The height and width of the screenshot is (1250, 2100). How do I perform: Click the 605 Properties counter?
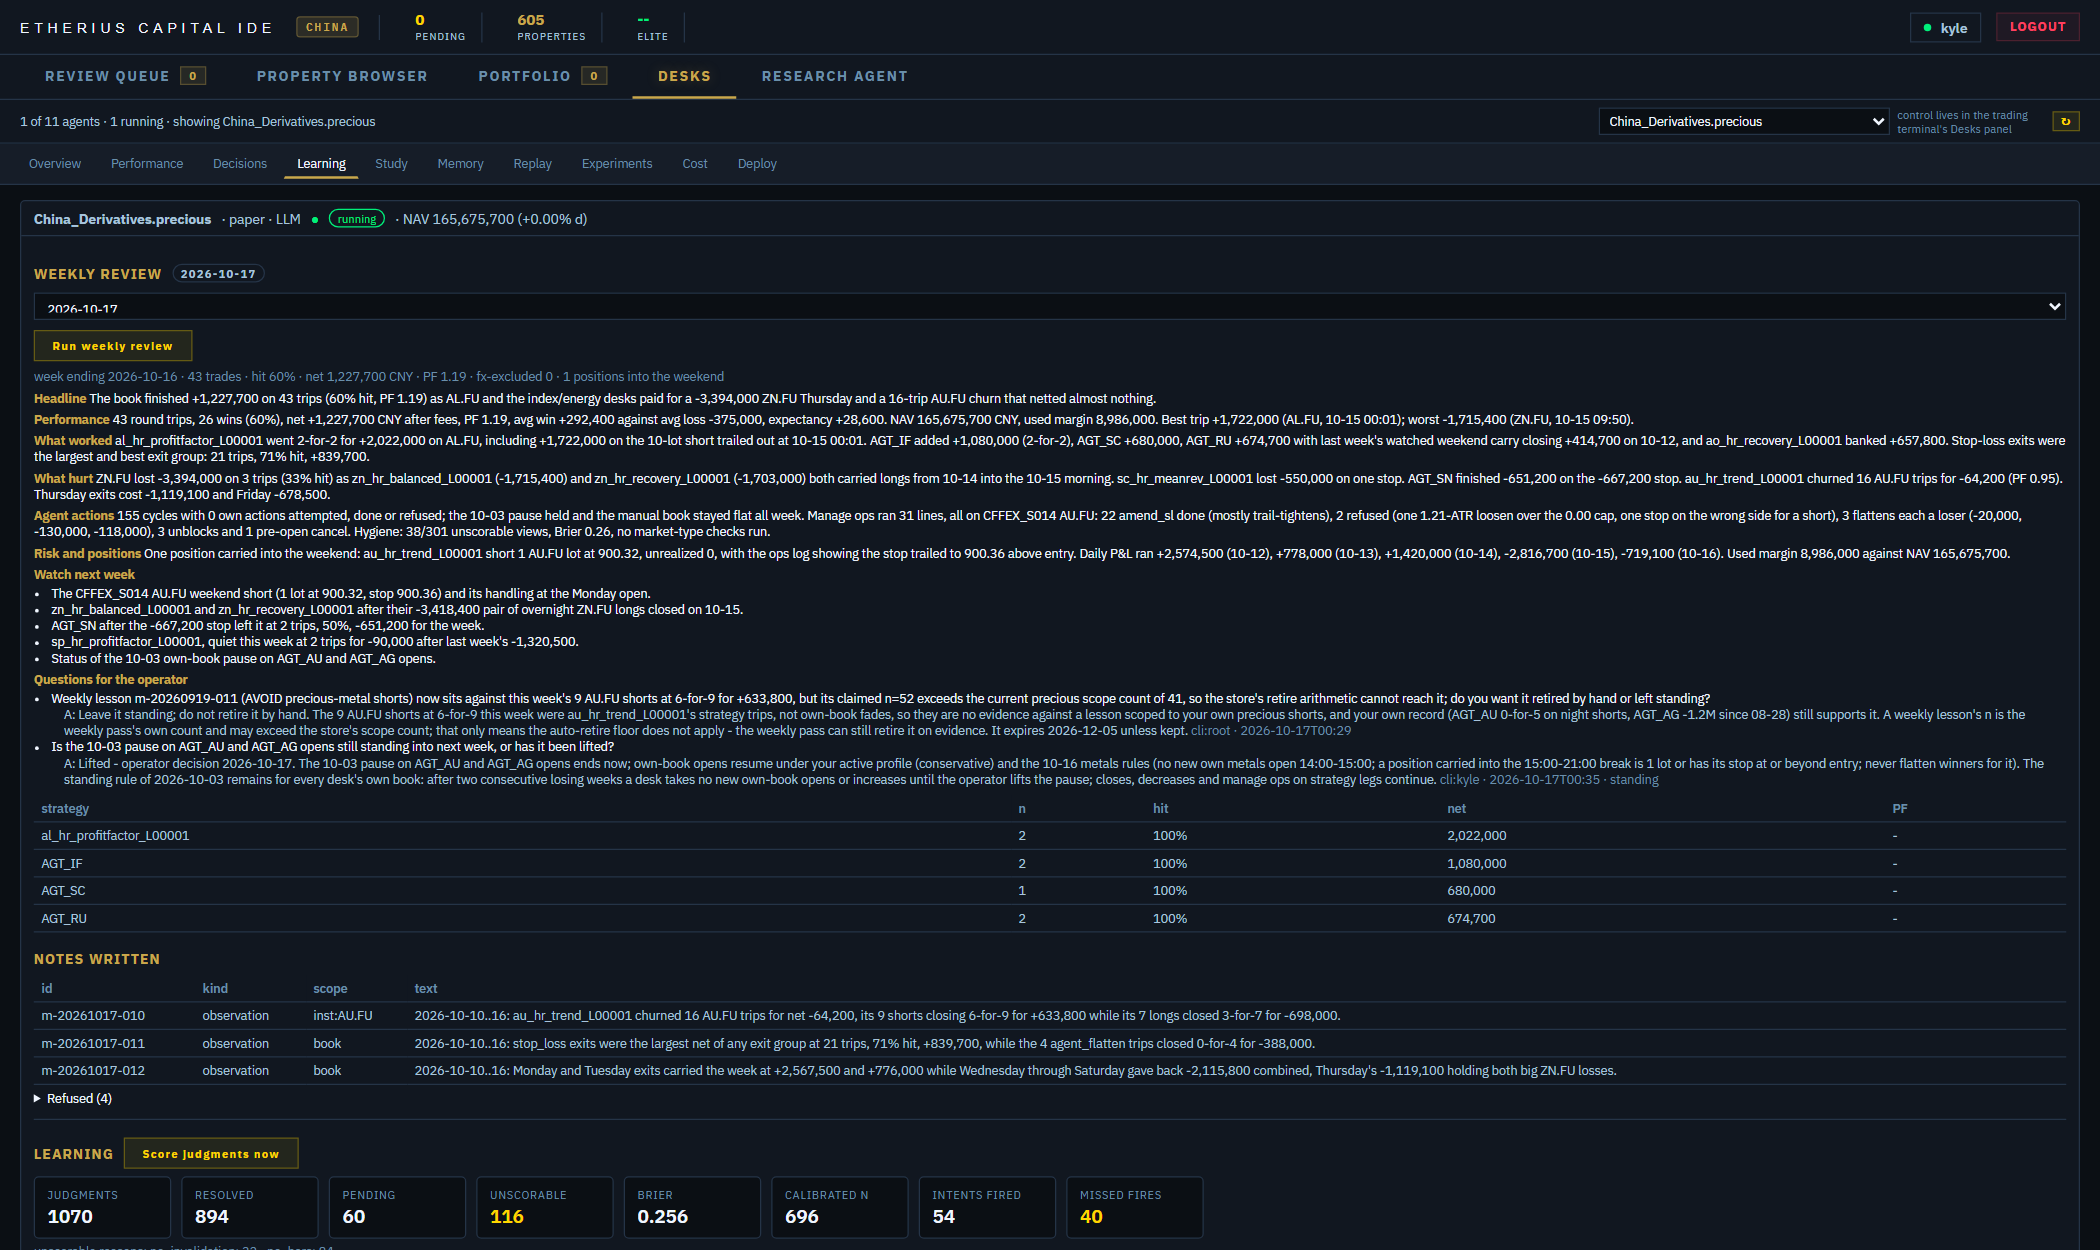tap(551, 27)
